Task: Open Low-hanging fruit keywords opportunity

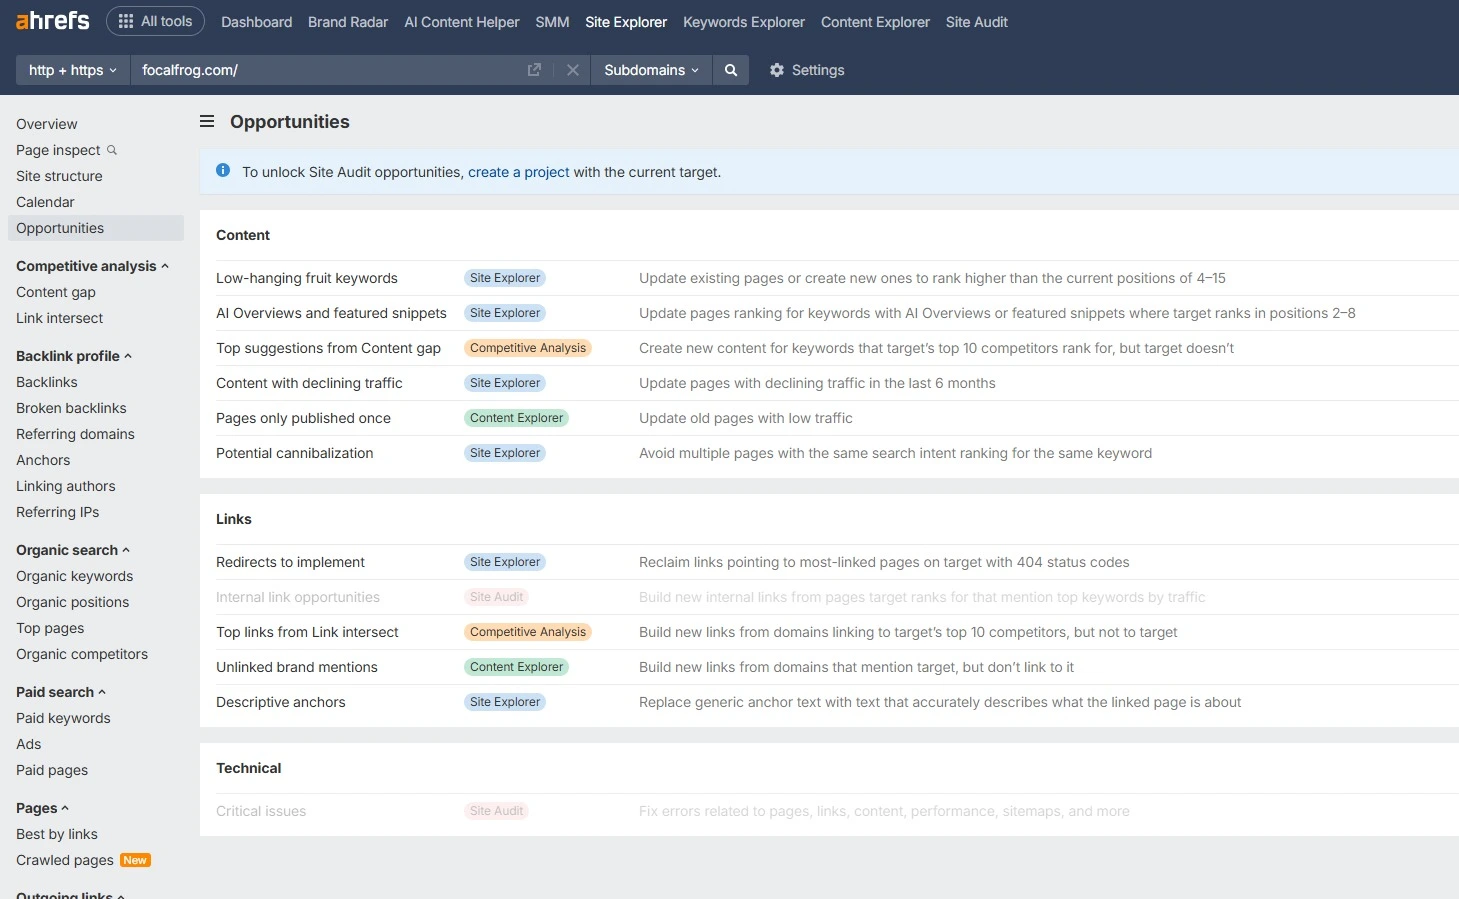Action: coord(307,278)
